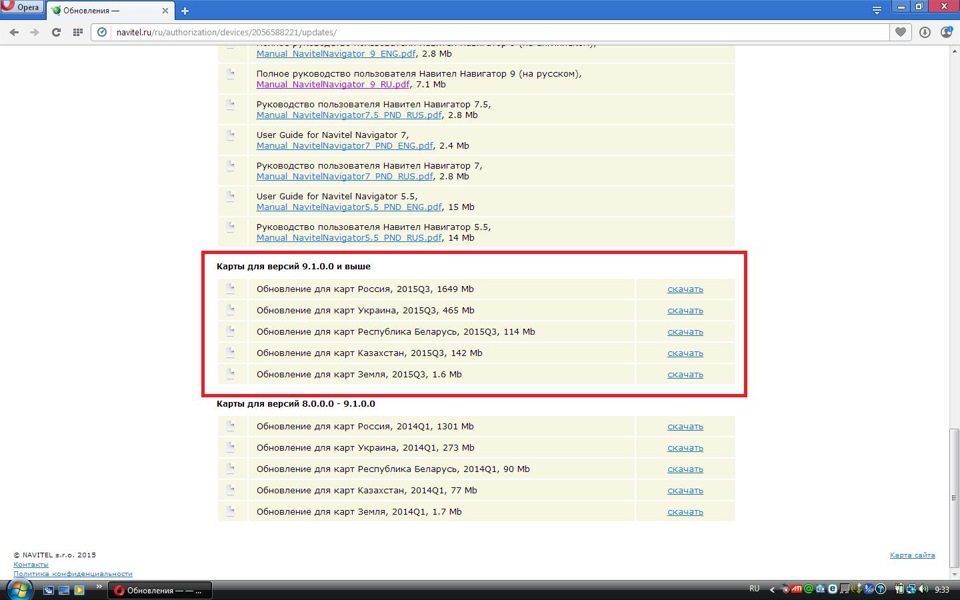
Task: Click file icon beside User Guide Navigator 5.5
Action: pyautogui.click(x=231, y=197)
